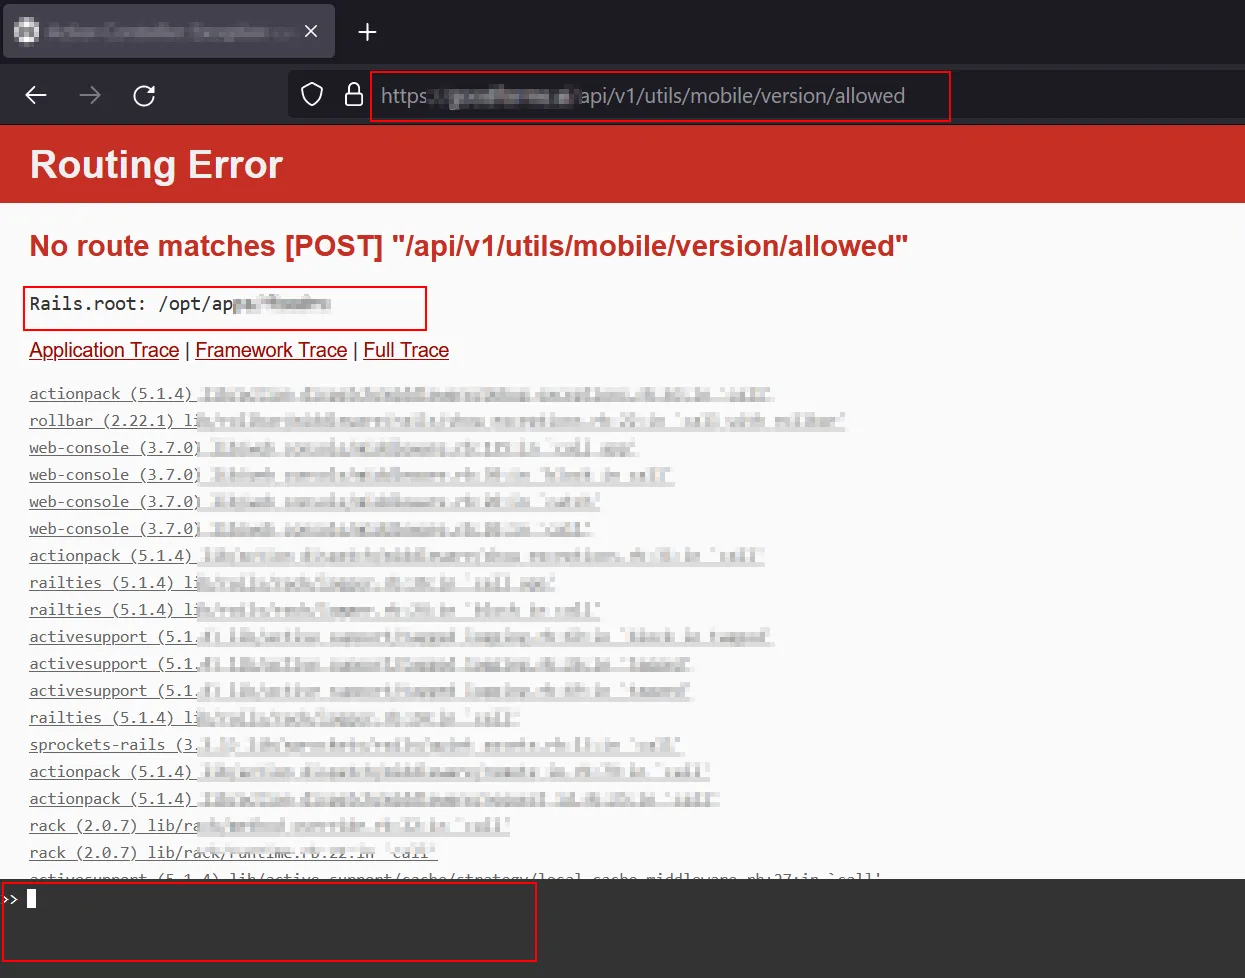Viewport: 1245px width, 978px height.
Task: Close the current browser tab
Action: [x=311, y=32]
